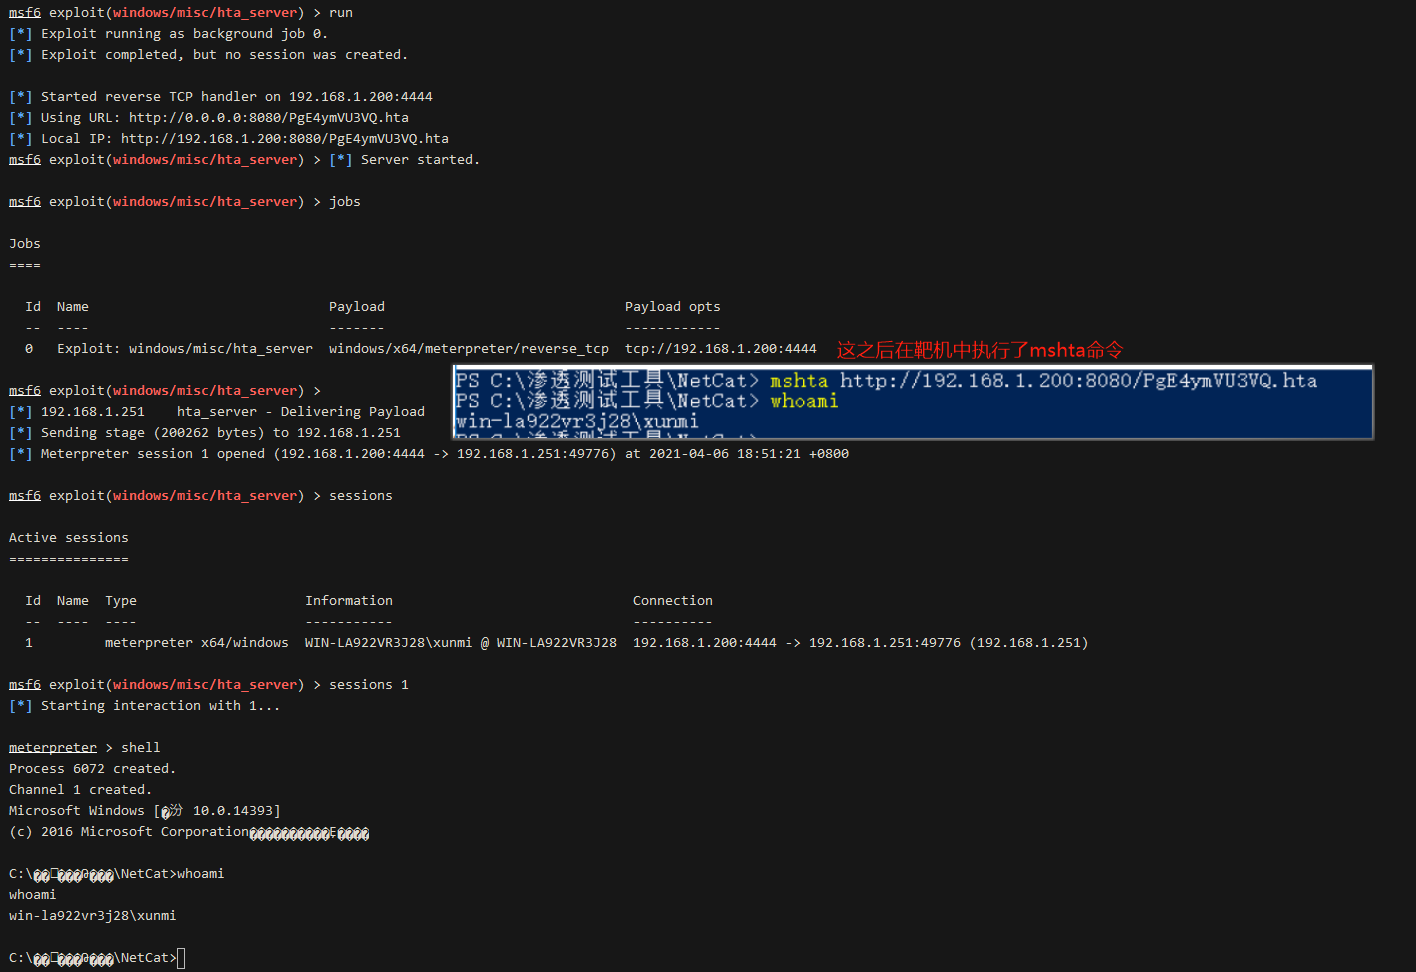This screenshot has height=972, width=1416.
Task: Select "Process 6072 created." line
Action: [93, 769]
